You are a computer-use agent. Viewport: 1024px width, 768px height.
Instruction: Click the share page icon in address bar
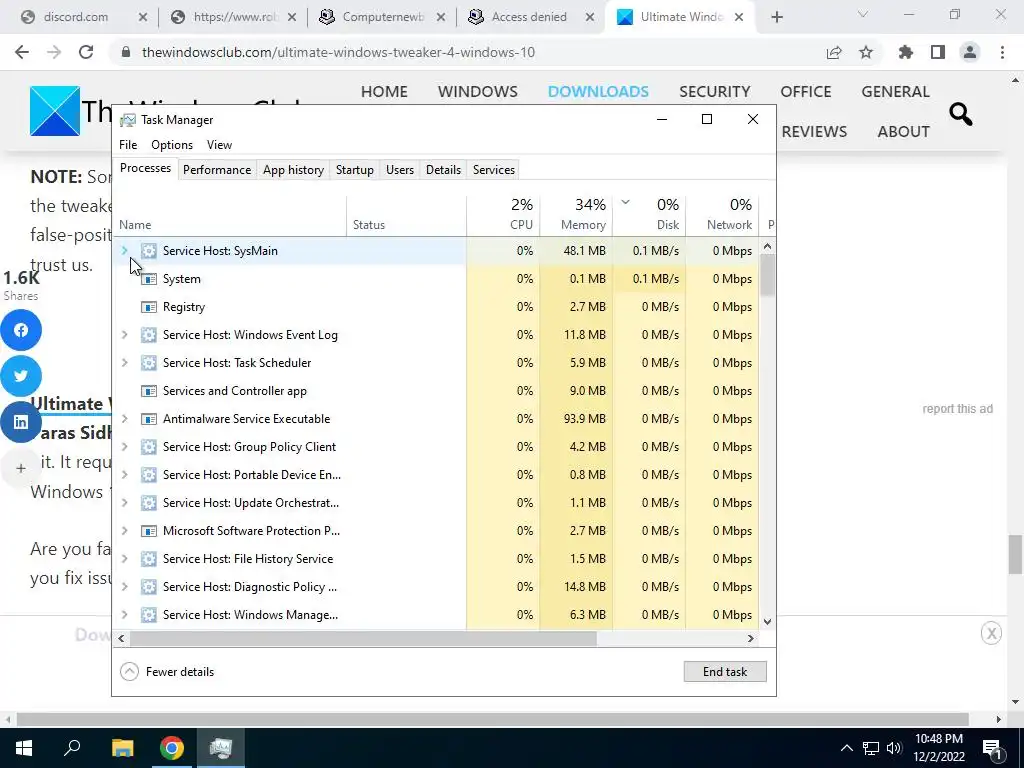click(834, 52)
